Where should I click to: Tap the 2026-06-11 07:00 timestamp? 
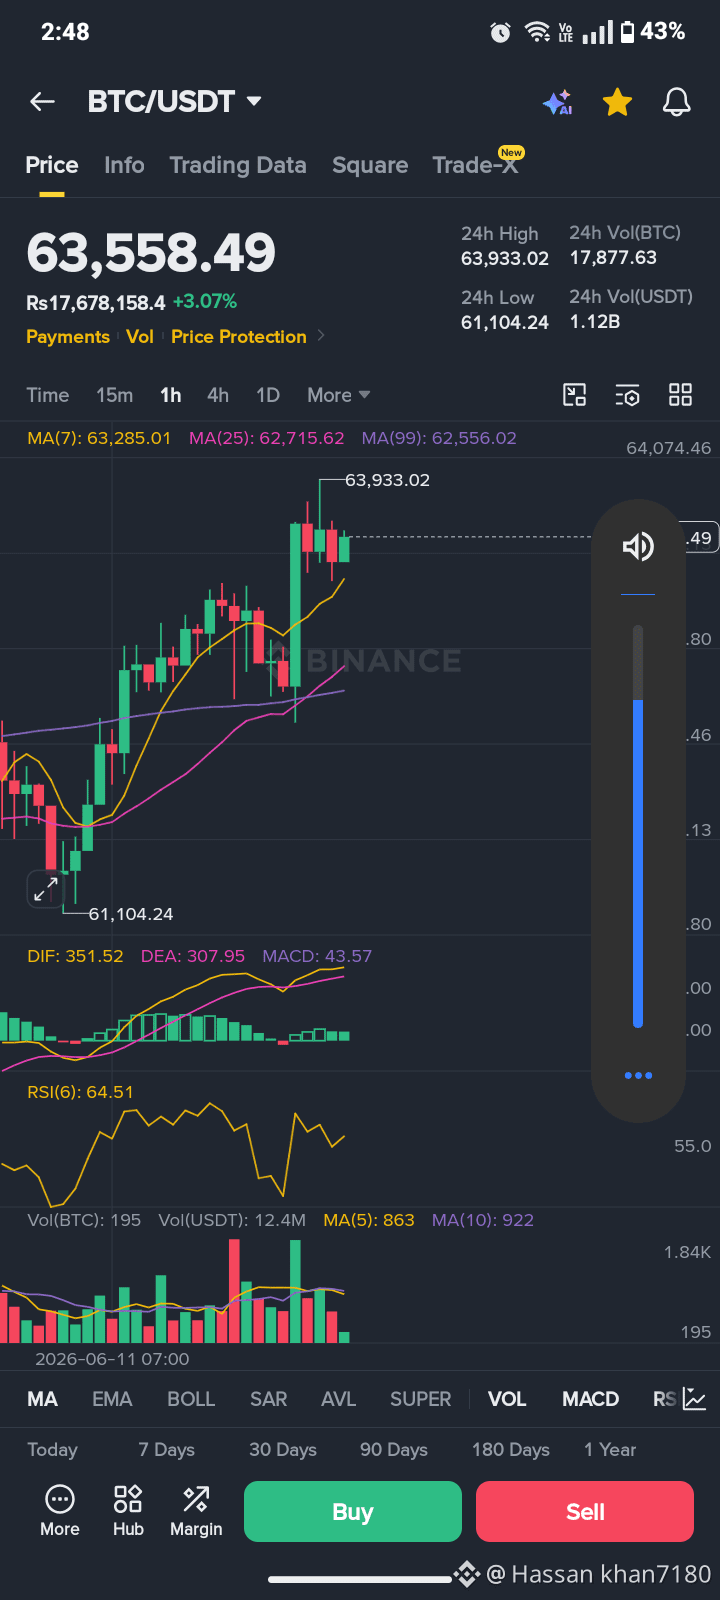(x=112, y=1359)
